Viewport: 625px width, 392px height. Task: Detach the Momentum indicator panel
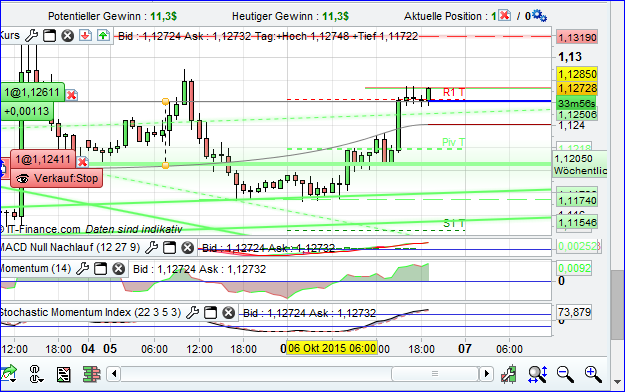click(100, 269)
